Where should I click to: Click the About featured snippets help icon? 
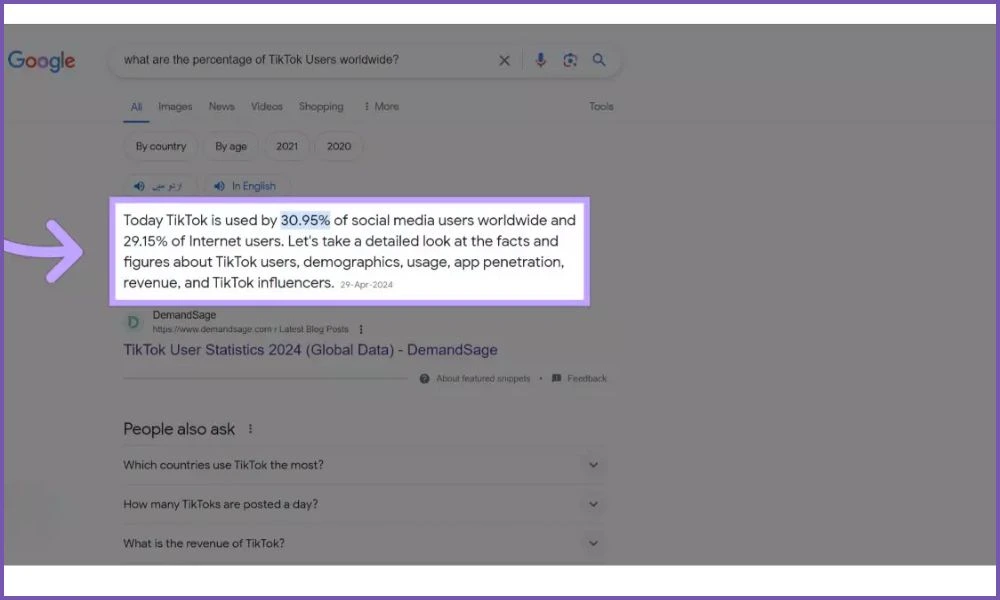click(425, 379)
